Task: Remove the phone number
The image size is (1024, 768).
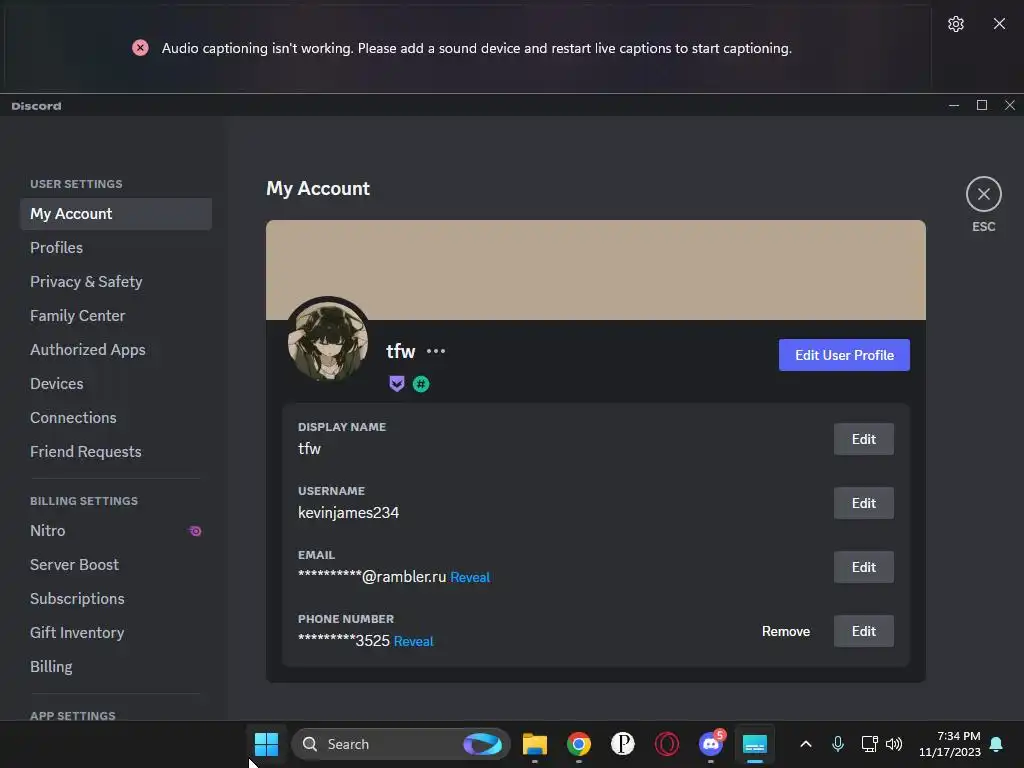Action: point(786,632)
